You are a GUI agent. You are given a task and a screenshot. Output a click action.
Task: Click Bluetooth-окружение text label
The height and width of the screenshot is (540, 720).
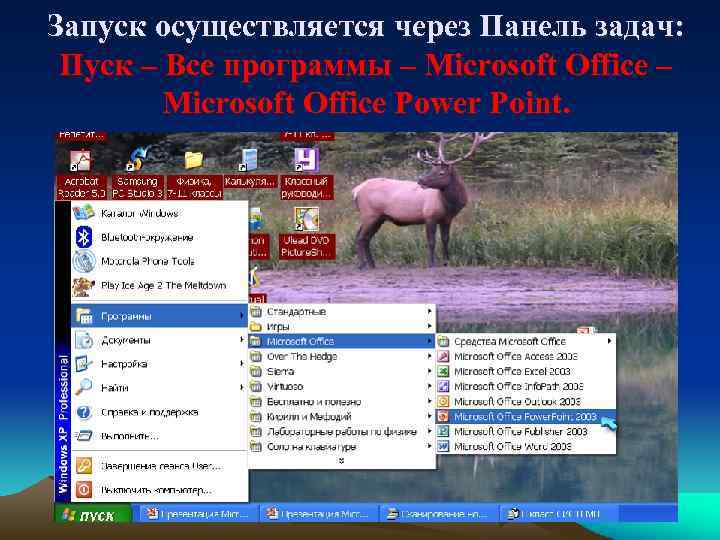[x=147, y=237]
